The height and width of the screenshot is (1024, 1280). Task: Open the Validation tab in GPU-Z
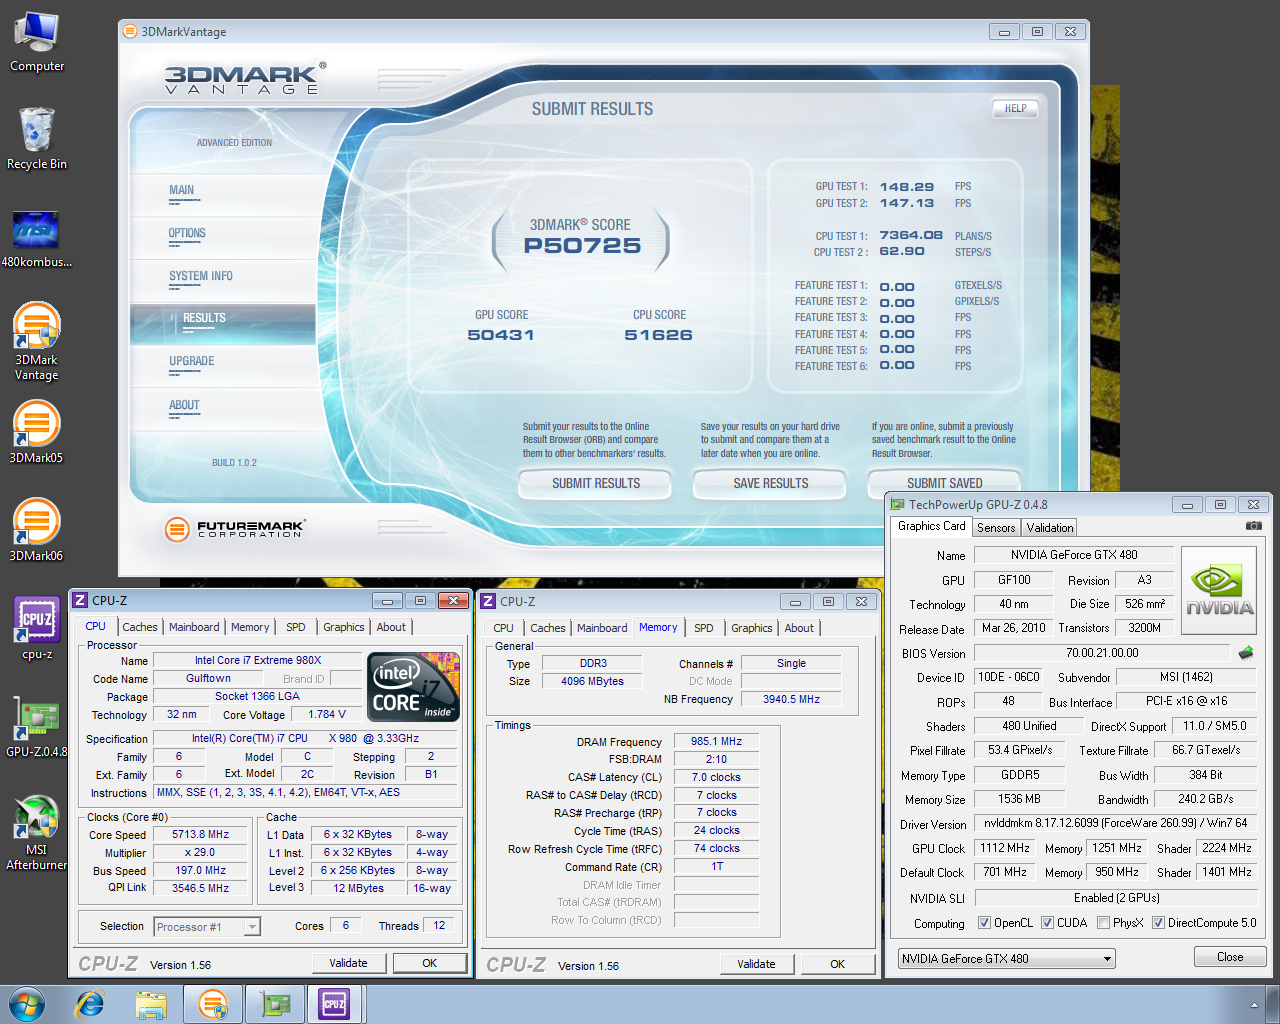(x=1050, y=528)
